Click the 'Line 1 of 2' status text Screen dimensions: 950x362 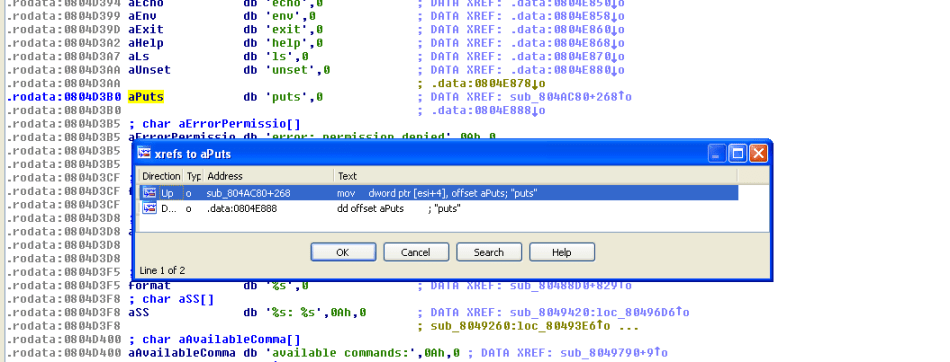(x=162, y=270)
